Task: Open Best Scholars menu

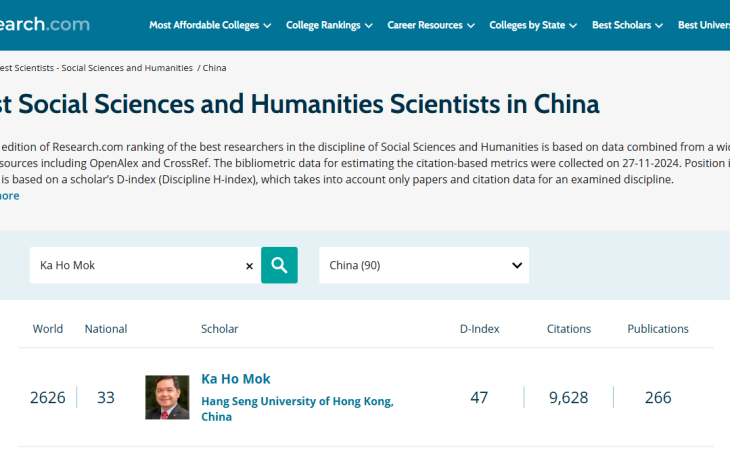Action: (x=627, y=25)
